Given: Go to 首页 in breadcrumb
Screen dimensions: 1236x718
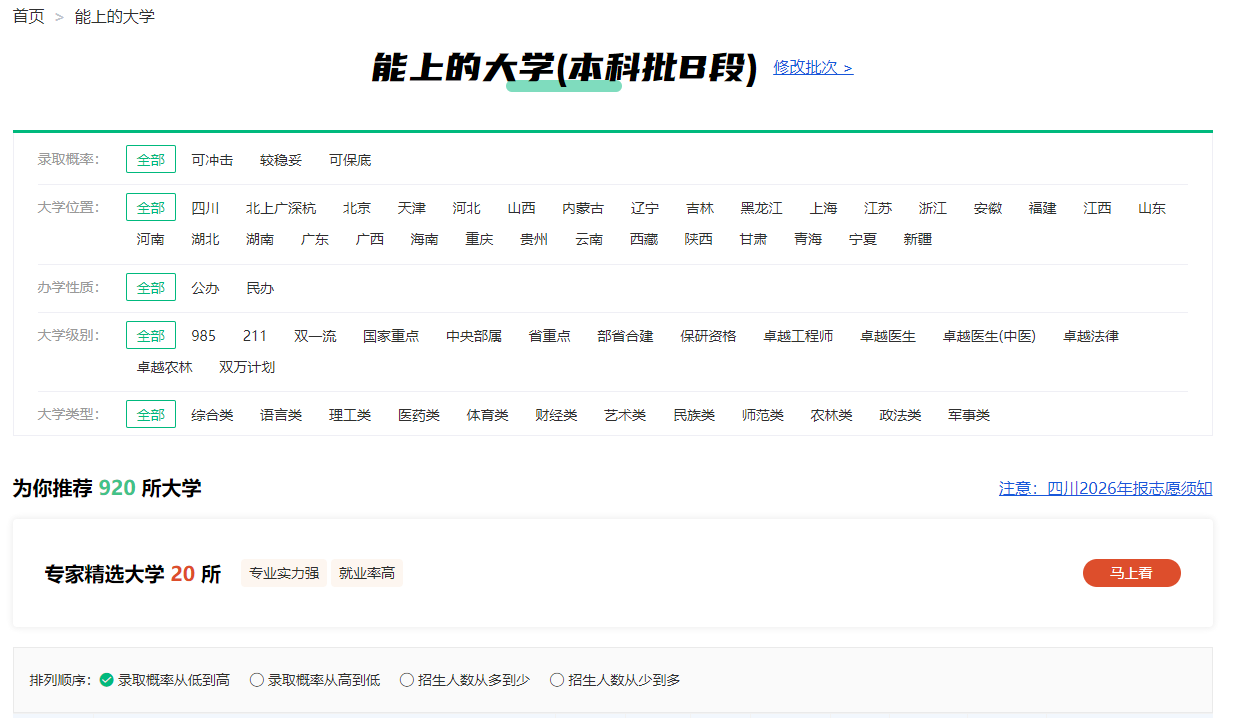Looking at the screenshot, I should coord(28,17).
